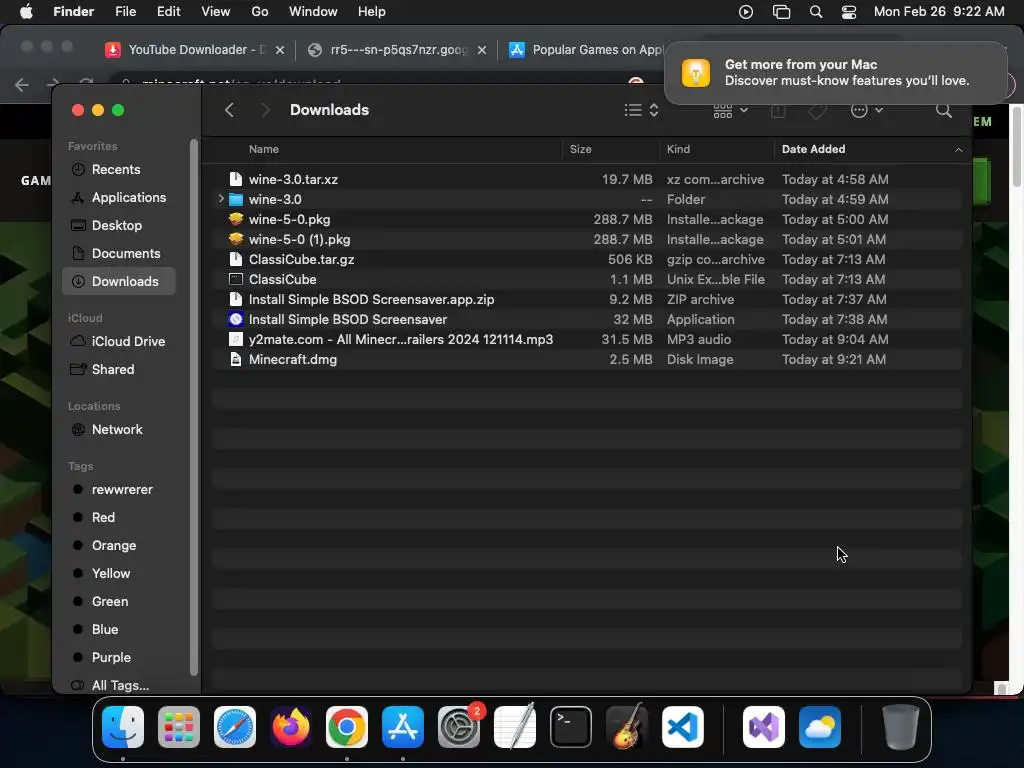Click the Stage Manager menu bar icon
The width and height of the screenshot is (1024, 768).
(x=781, y=12)
